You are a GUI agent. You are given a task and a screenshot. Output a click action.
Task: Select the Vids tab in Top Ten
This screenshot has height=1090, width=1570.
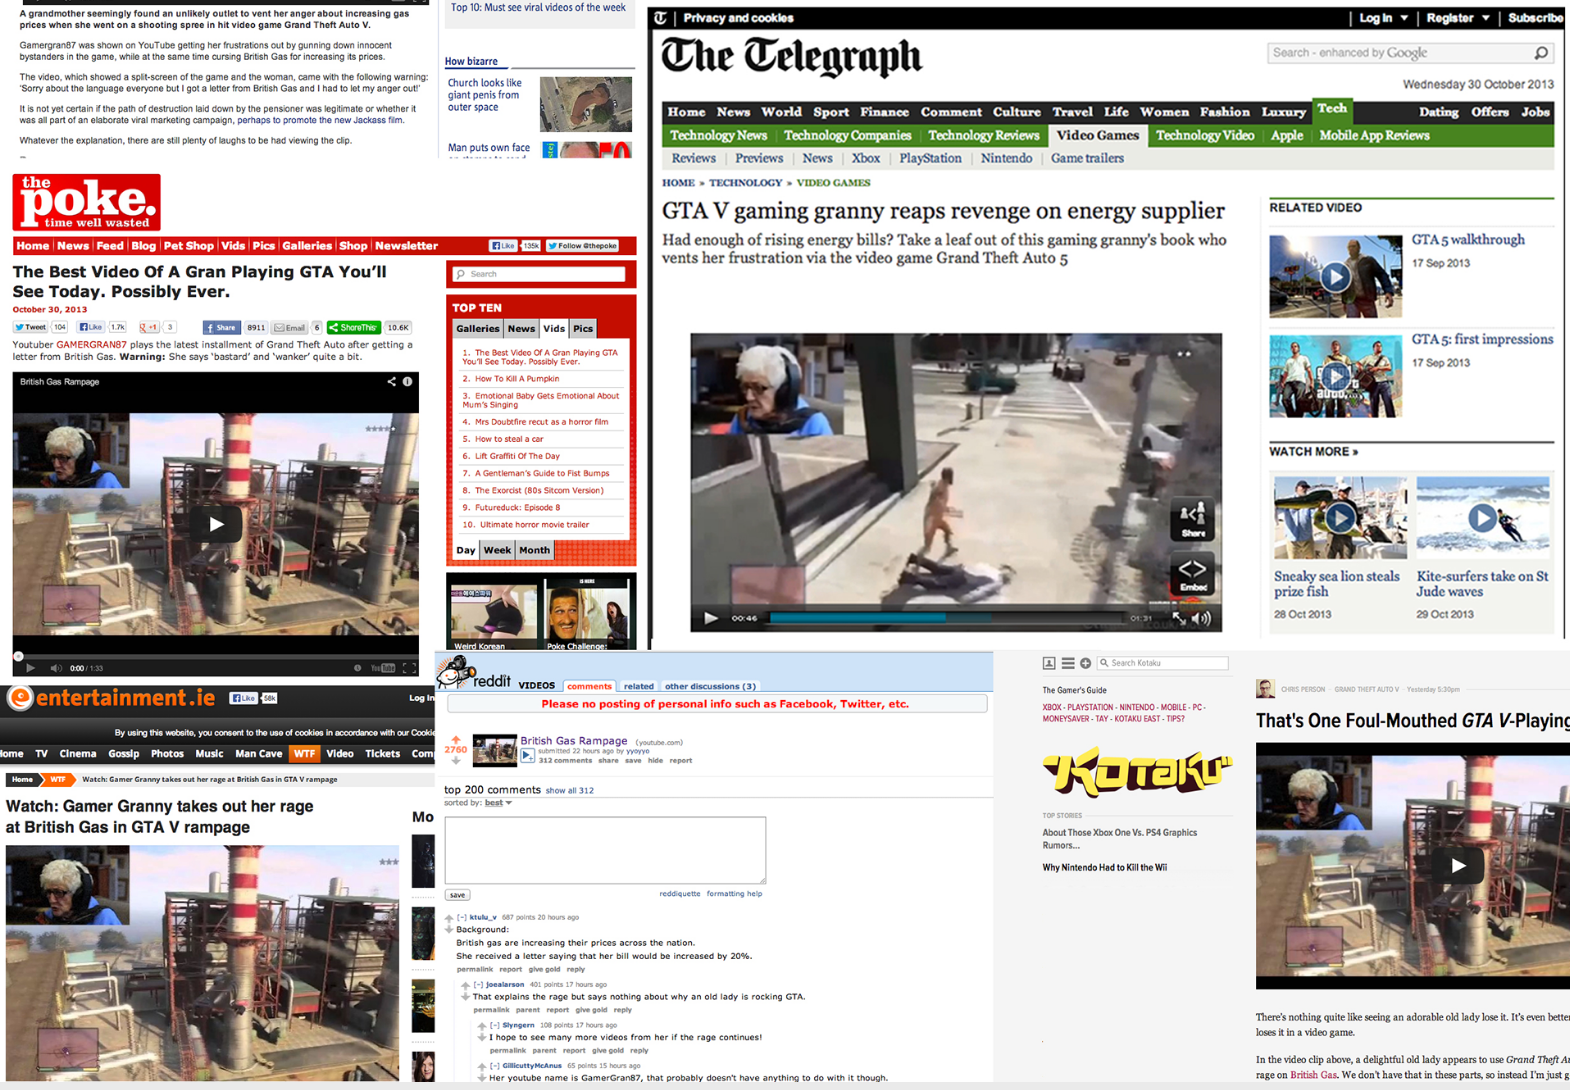pos(554,328)
